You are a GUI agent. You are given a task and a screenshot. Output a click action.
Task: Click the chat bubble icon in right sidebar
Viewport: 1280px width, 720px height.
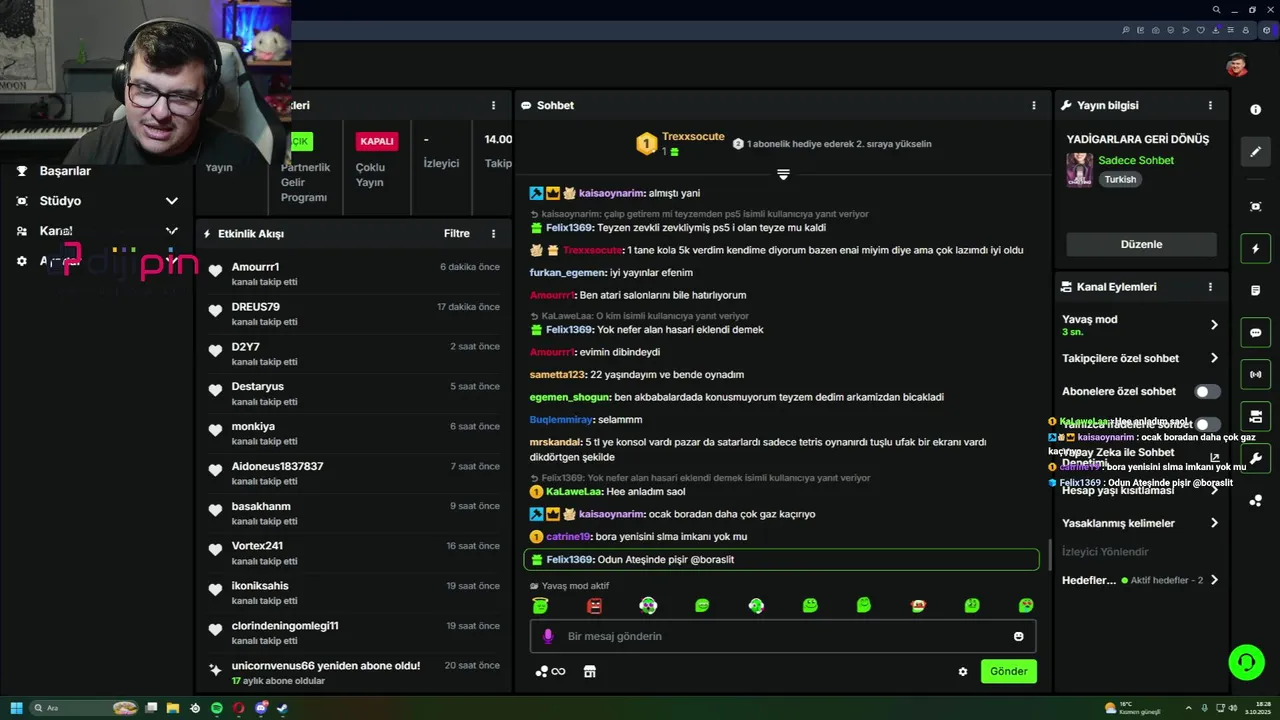pyautogui.click(x=1256, y=333)
